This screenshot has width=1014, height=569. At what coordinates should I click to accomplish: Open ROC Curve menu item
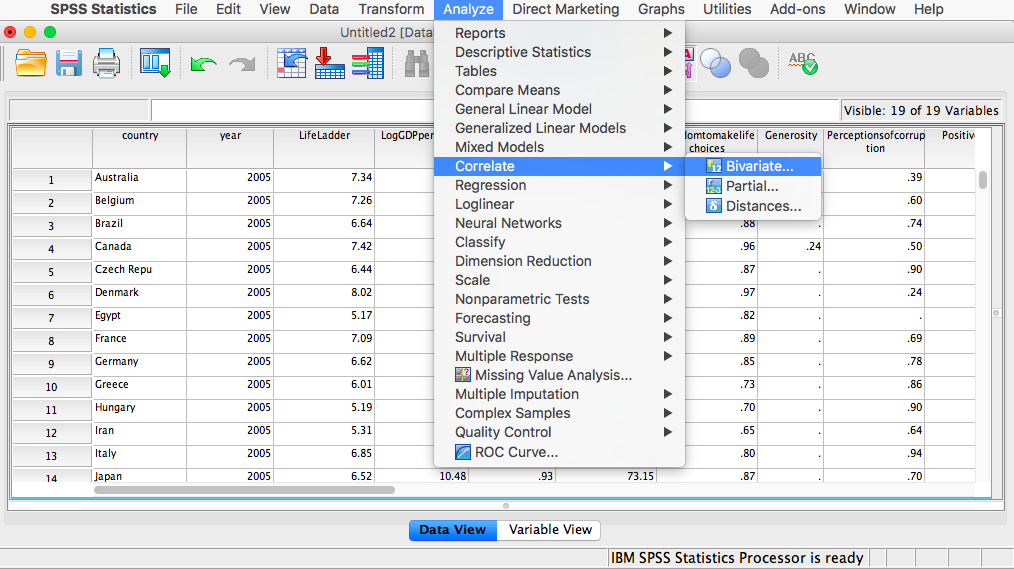559,452
